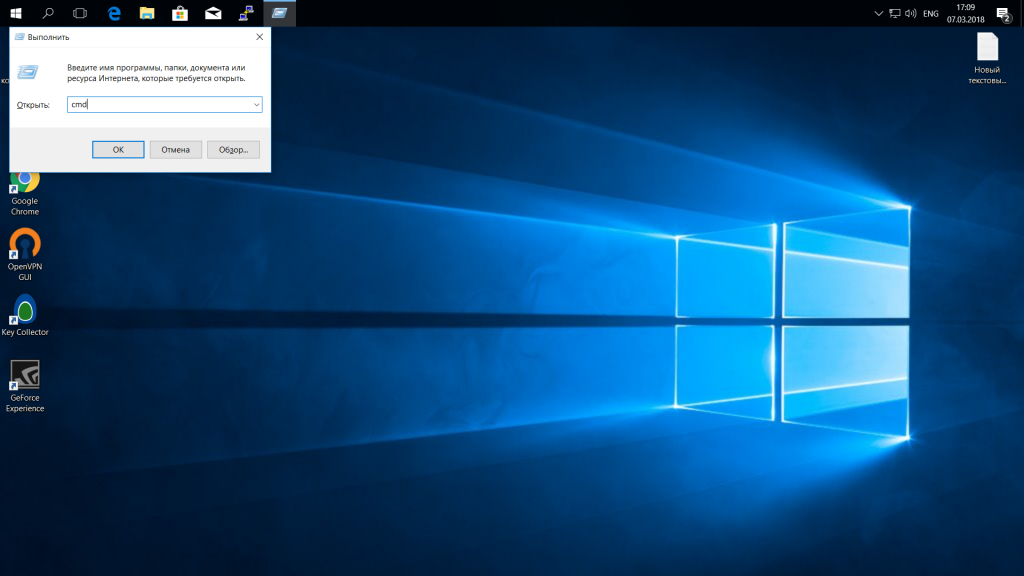Click the taskbar search magnifier icon
The image size is (1024, 576).
point(48,13)
